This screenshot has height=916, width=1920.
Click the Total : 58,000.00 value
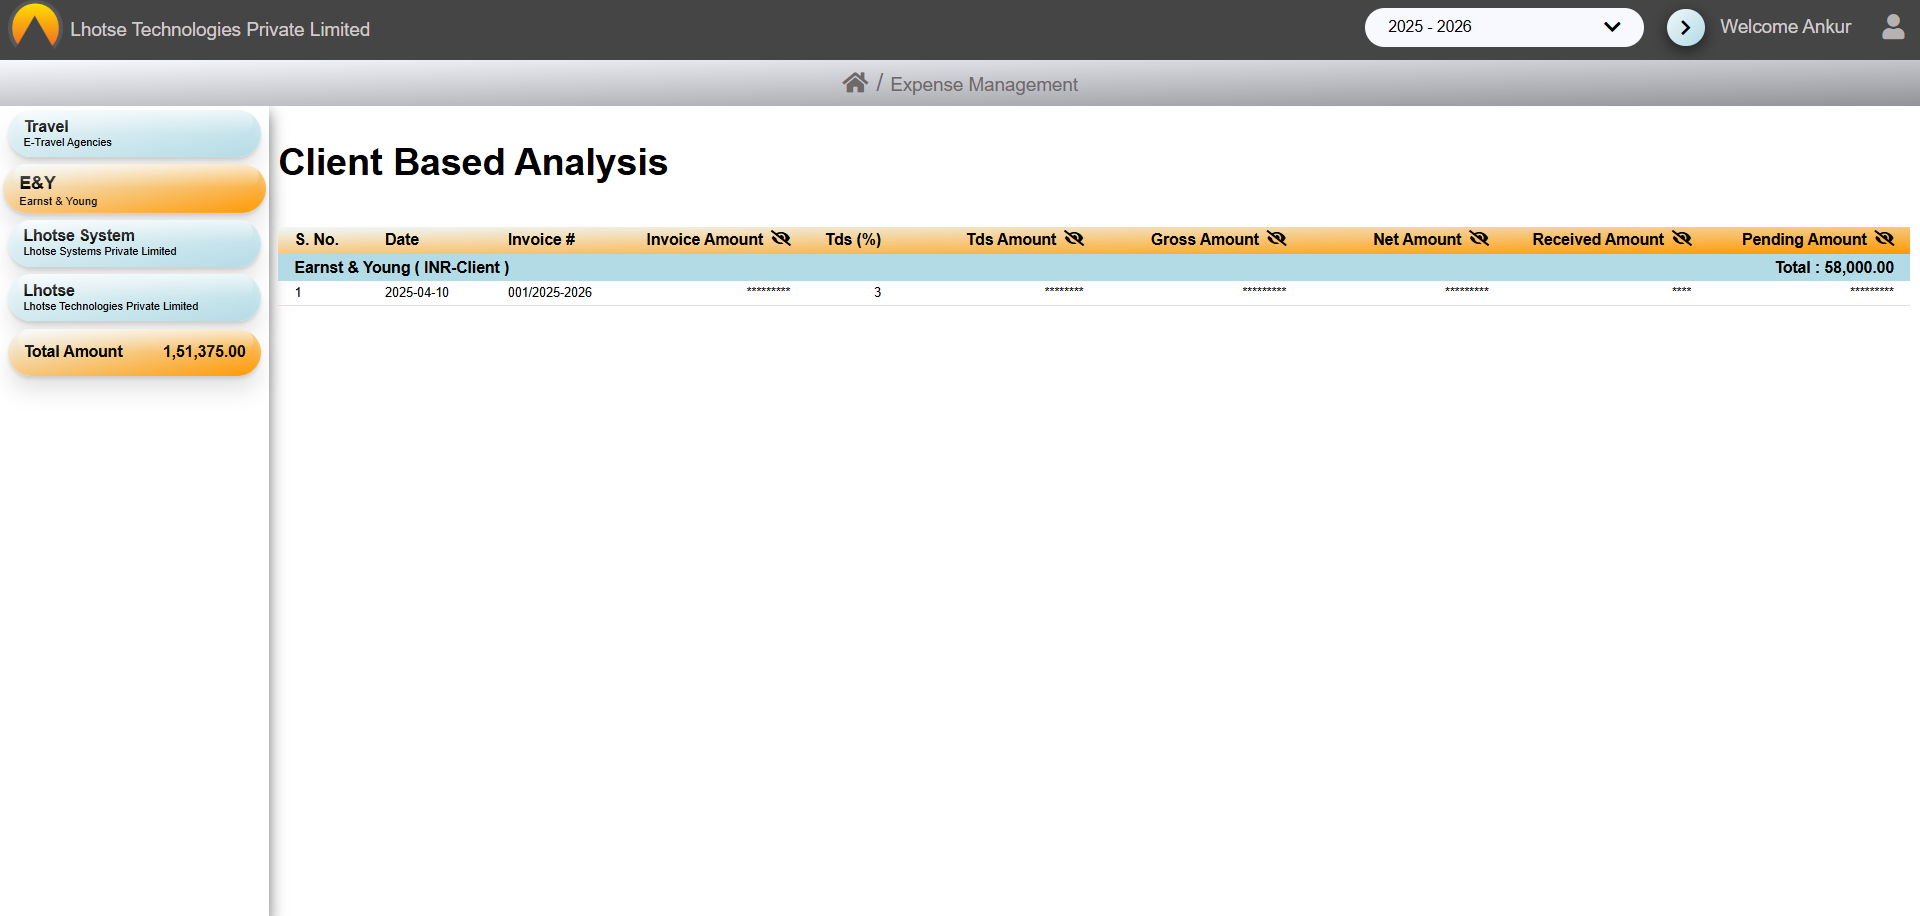pos(1834,268)
